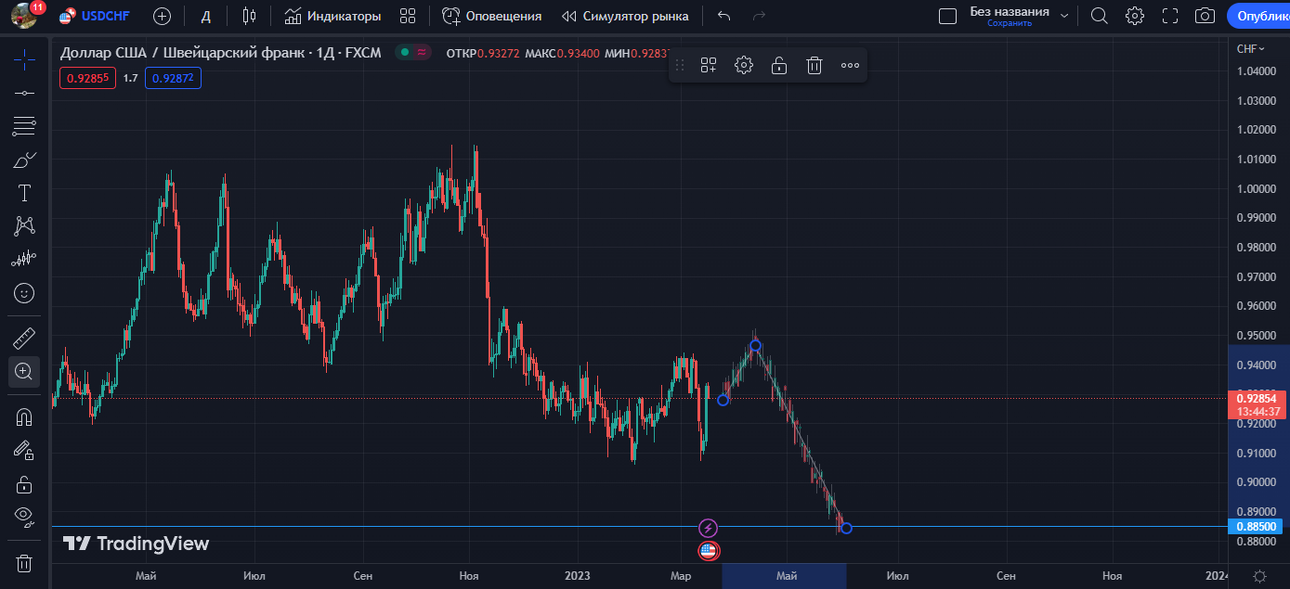Screen dimensions: 1290x589
Task: Open the indicator templates grid icon
Action: coord(407,16)
